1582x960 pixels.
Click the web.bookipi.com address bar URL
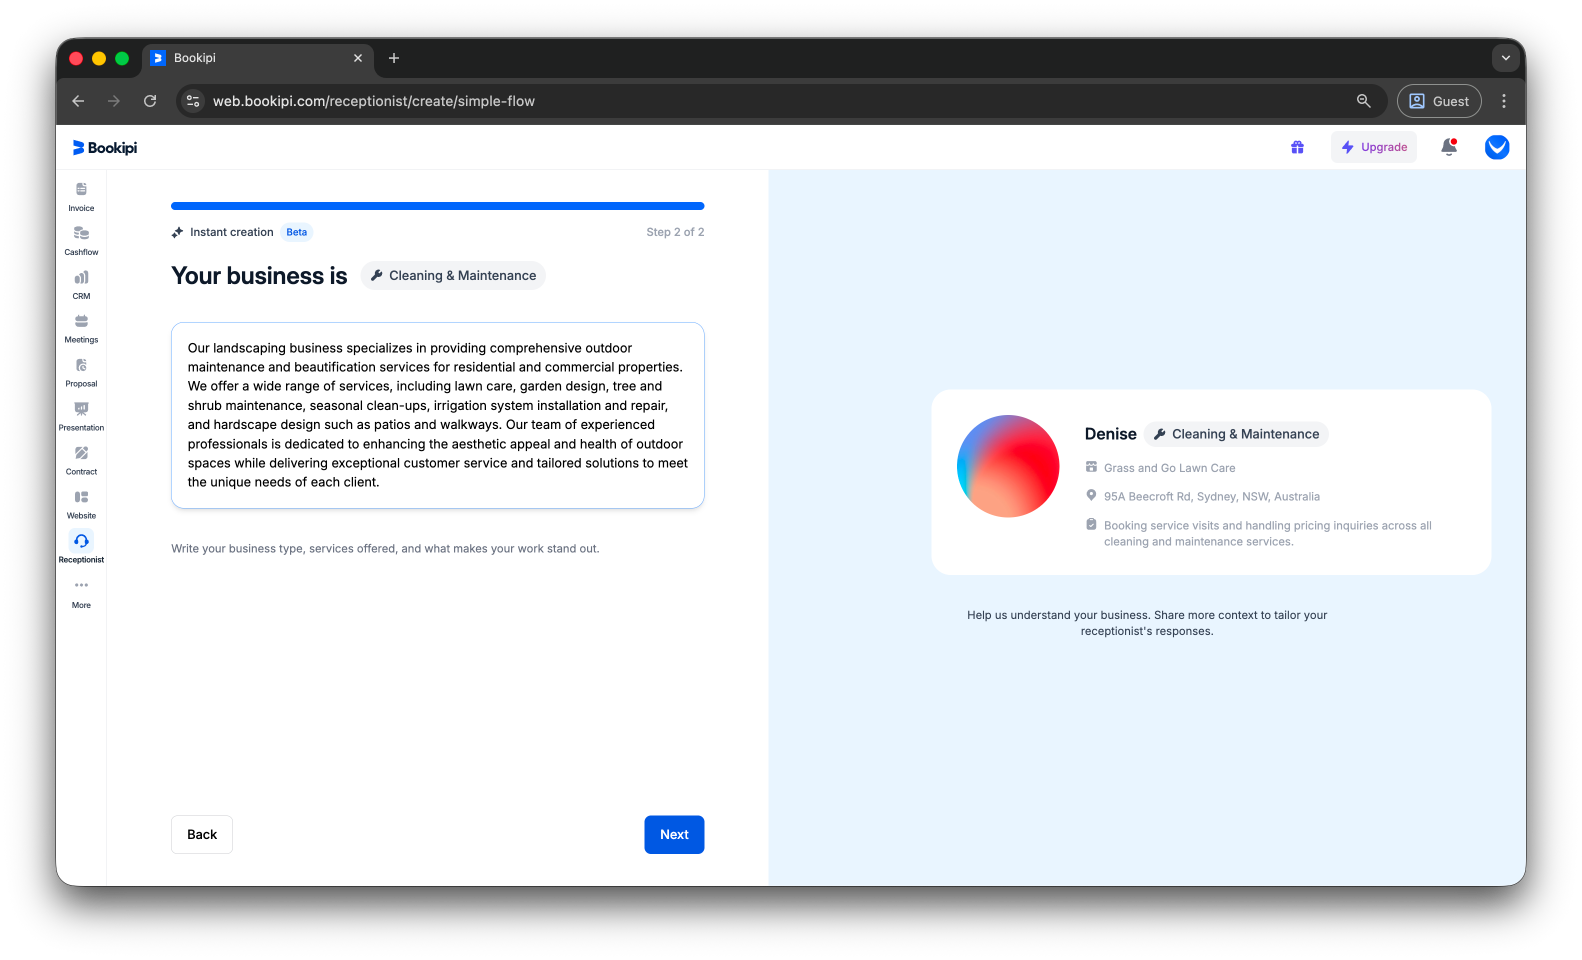373,101
